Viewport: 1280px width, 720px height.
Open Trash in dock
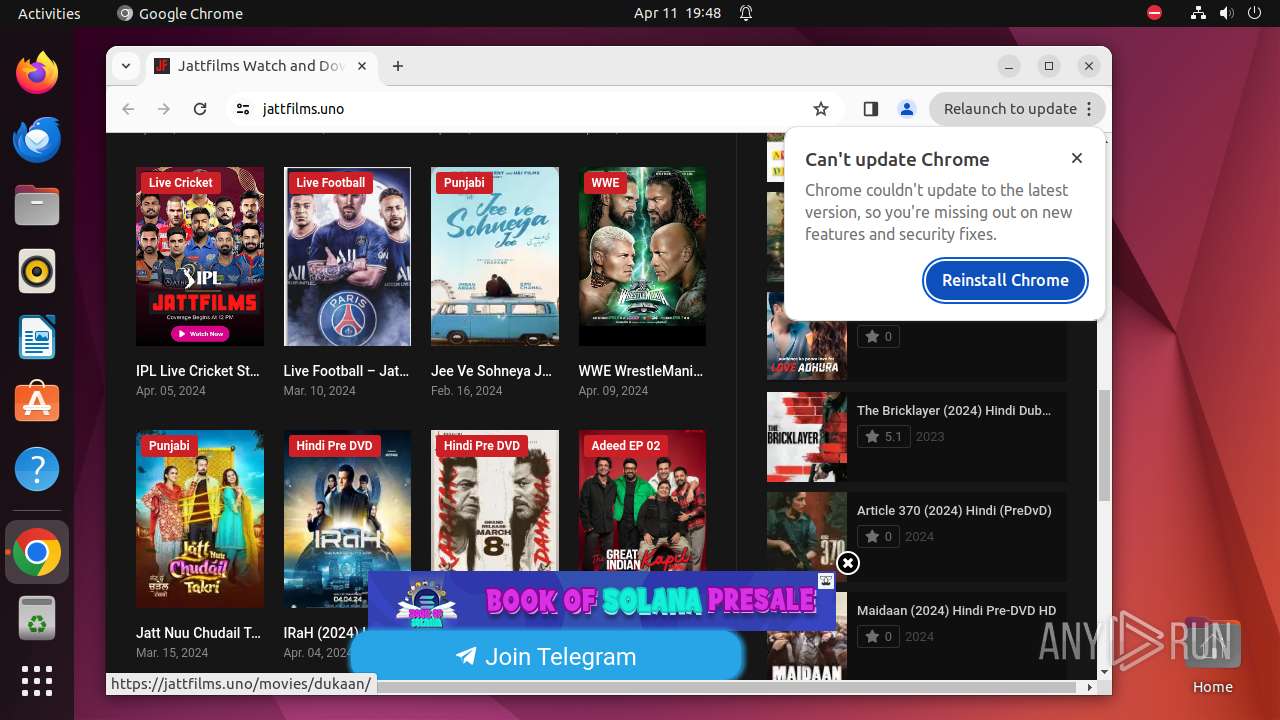click(37, 618)
